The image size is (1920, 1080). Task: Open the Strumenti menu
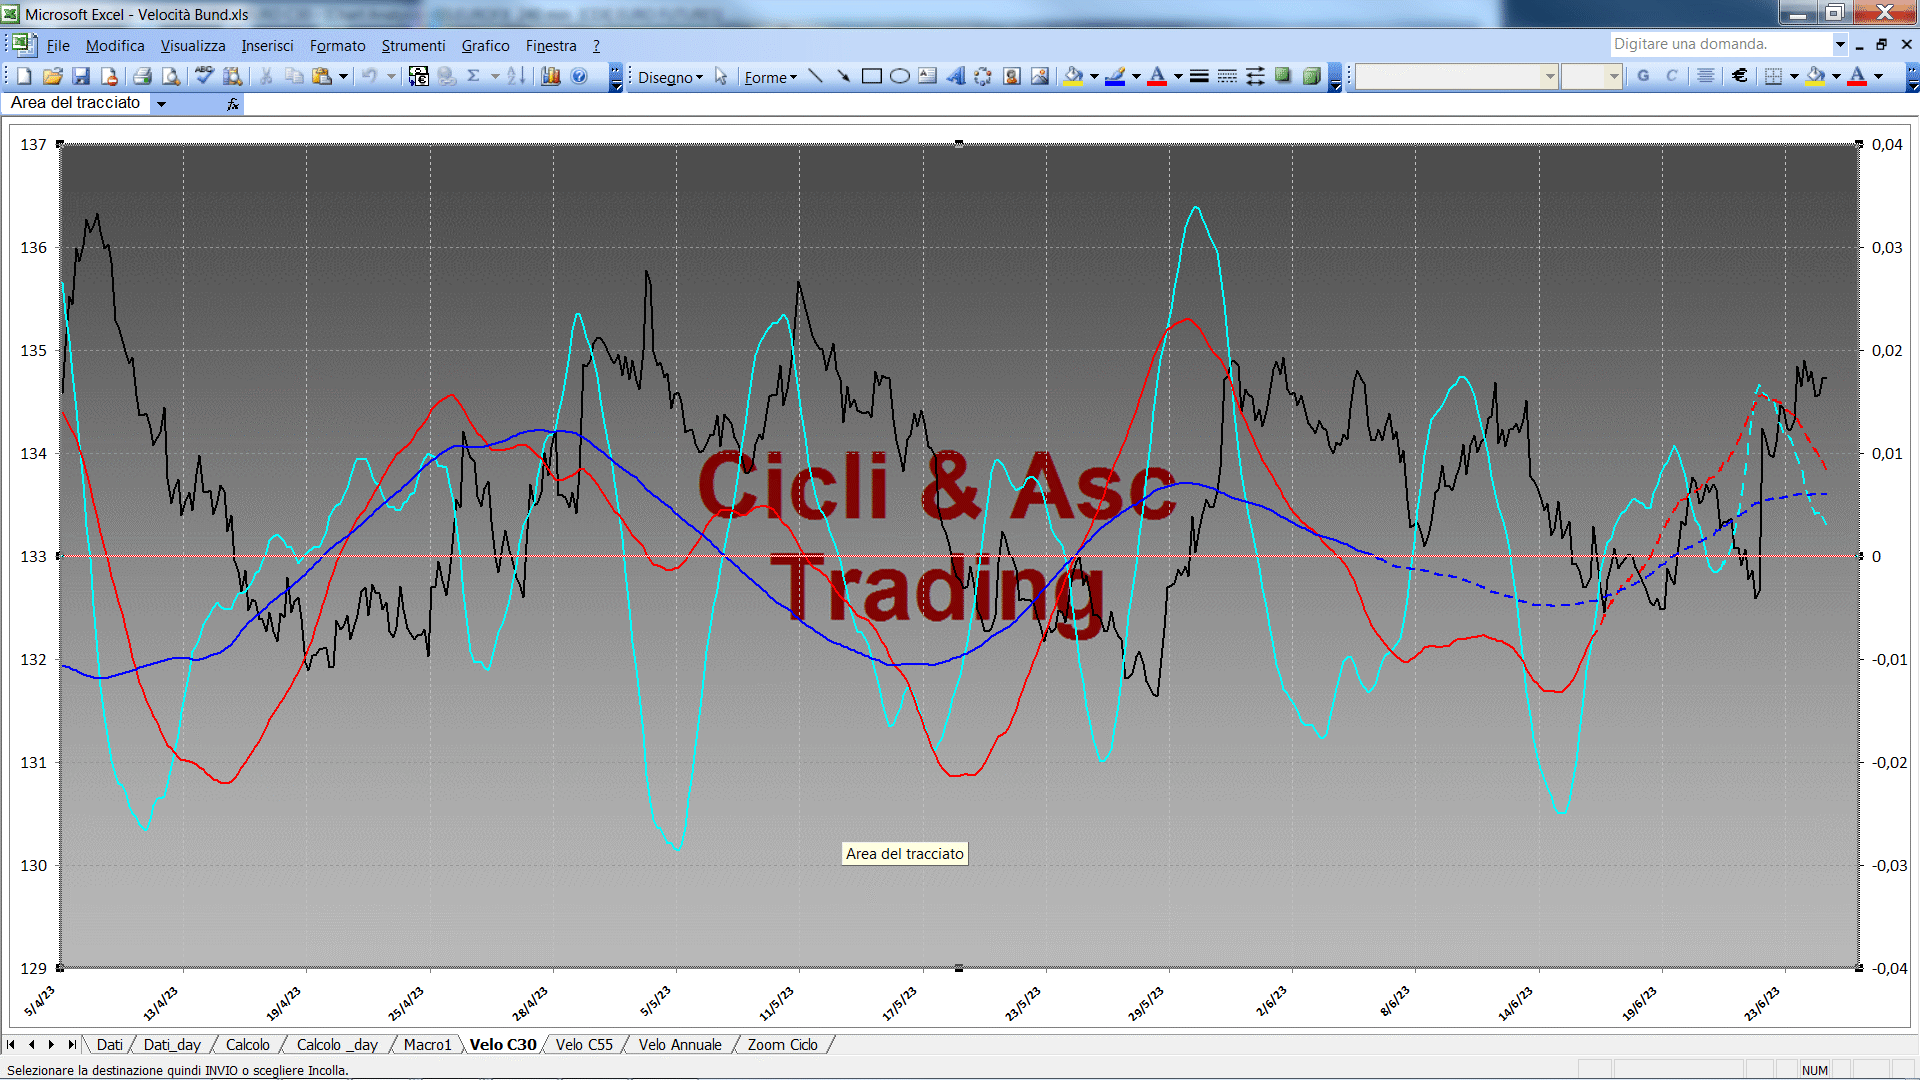pyautogui.click(x=413, y=45)
